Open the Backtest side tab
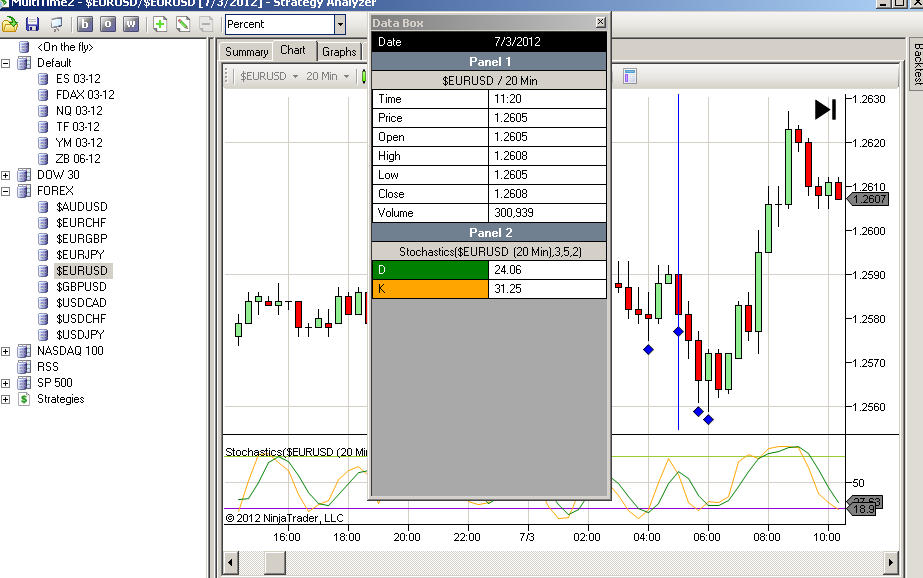923x578 pixels. pyautogui.click(x=917, y=64)
